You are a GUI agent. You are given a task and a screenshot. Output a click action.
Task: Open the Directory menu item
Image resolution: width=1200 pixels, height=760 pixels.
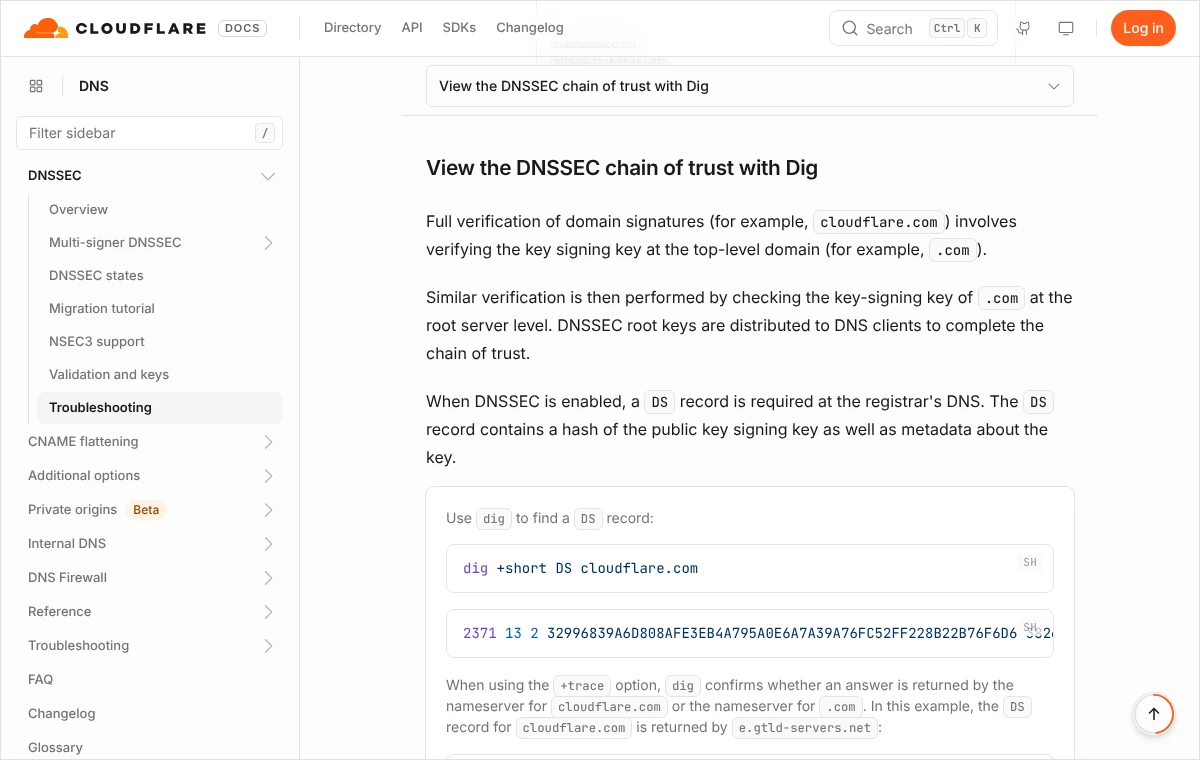(352, 28)
